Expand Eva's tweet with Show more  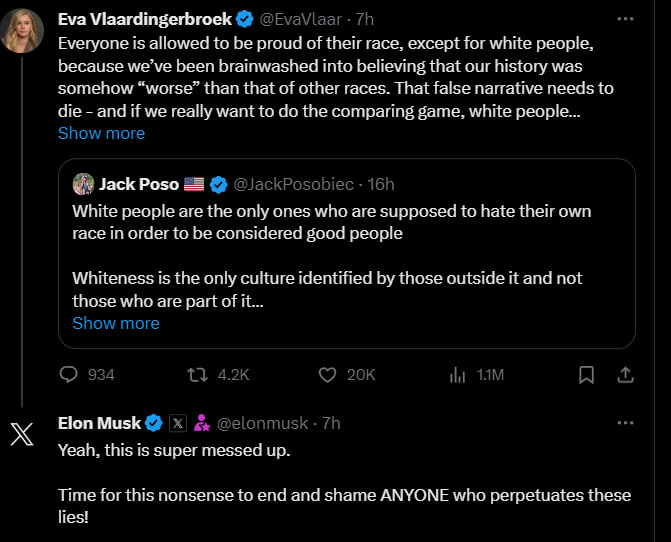[x=101, y=133]
